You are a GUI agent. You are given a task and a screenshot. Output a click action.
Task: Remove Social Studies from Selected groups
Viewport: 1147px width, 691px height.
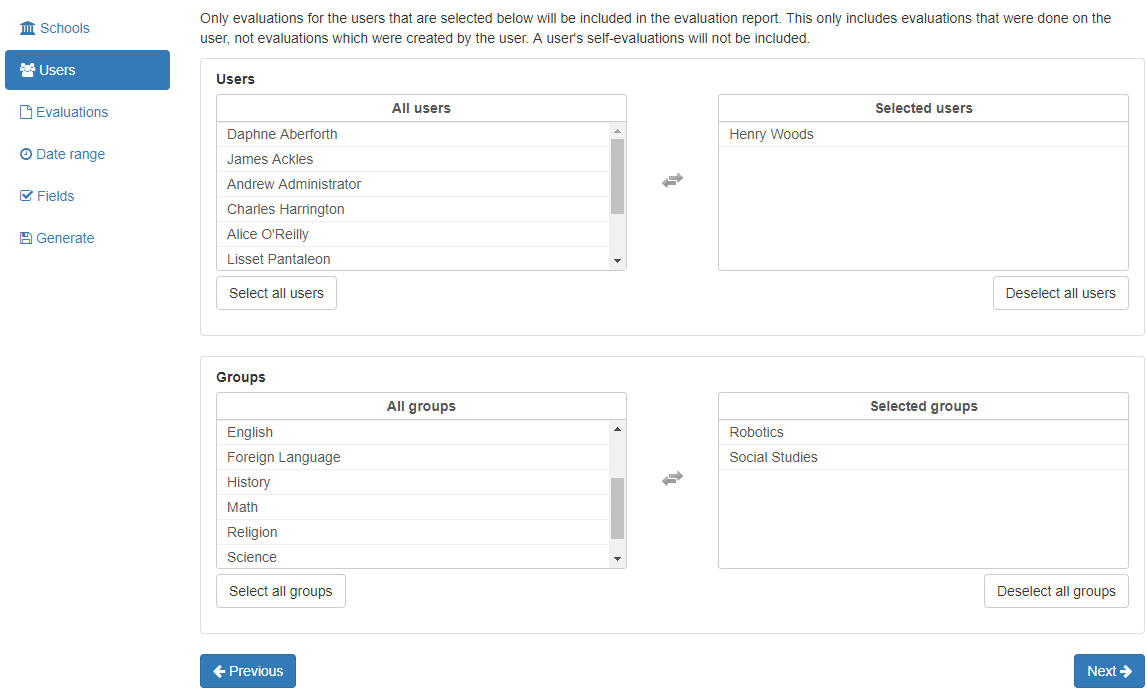tap(923, 458)
